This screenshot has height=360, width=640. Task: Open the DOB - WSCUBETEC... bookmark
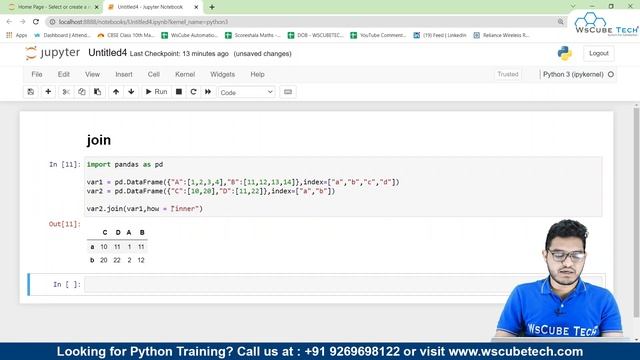[x=316, y=36]
